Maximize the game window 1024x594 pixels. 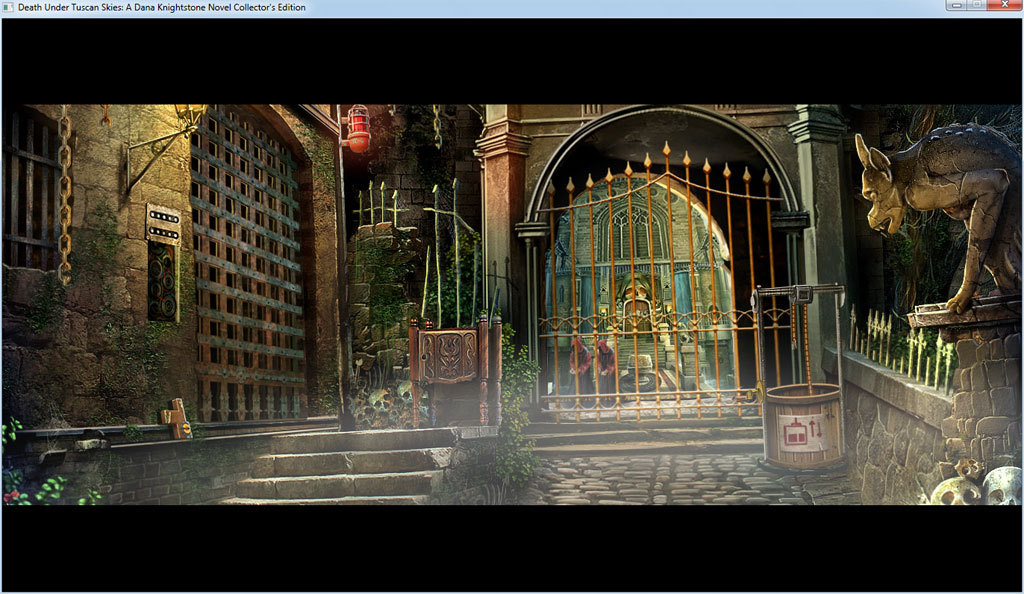(978, 5)
